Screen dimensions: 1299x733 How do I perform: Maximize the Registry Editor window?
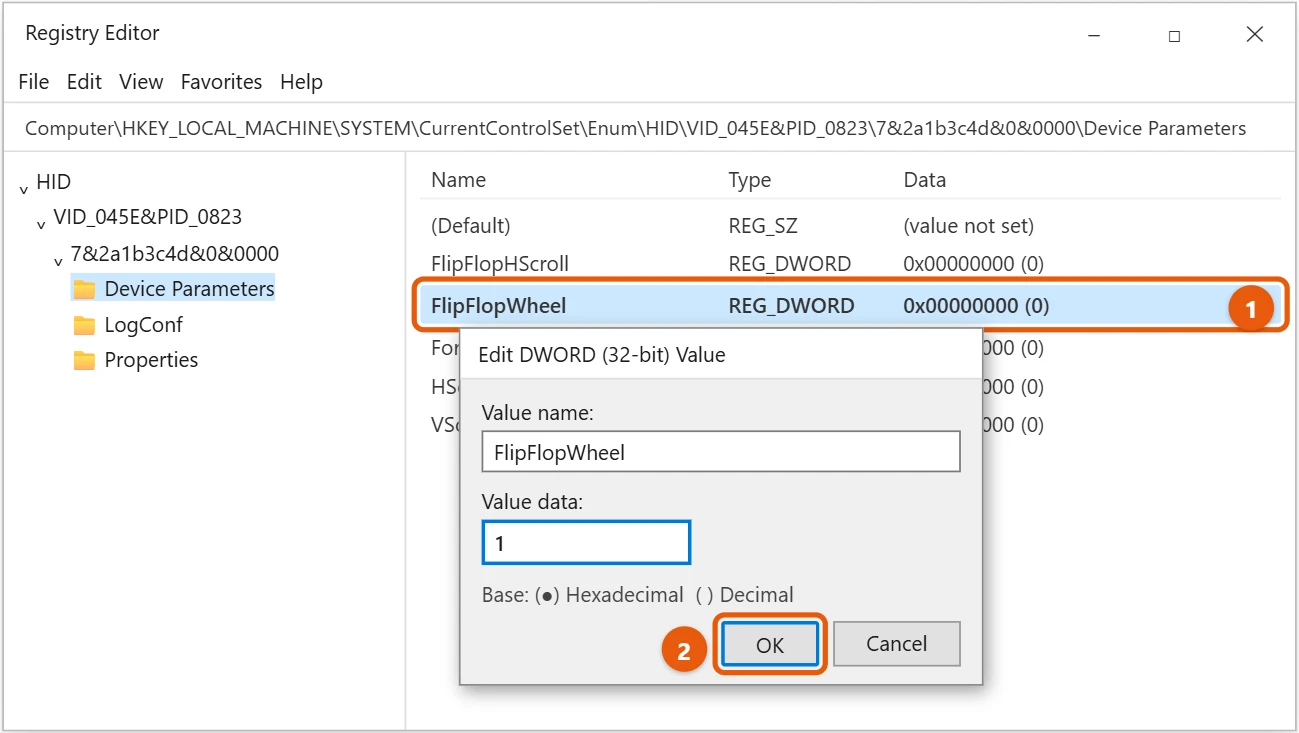1174,36
